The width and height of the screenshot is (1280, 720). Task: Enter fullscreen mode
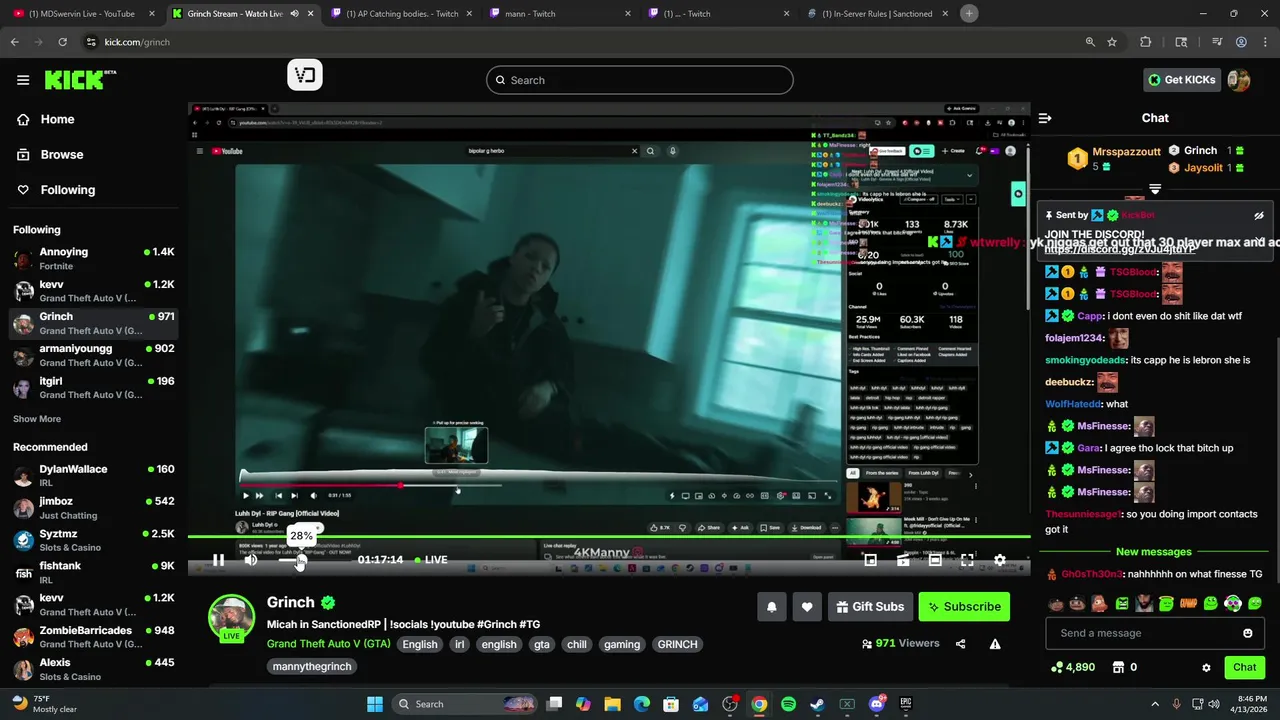point(967,560)
